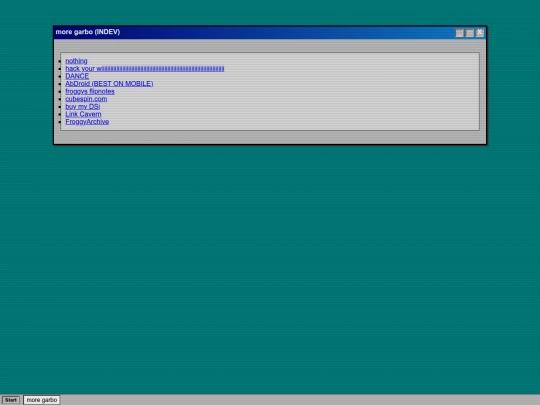Click the Start button on taskbar
The width and height of the screenshot is (540, 405).
(11, 400)
